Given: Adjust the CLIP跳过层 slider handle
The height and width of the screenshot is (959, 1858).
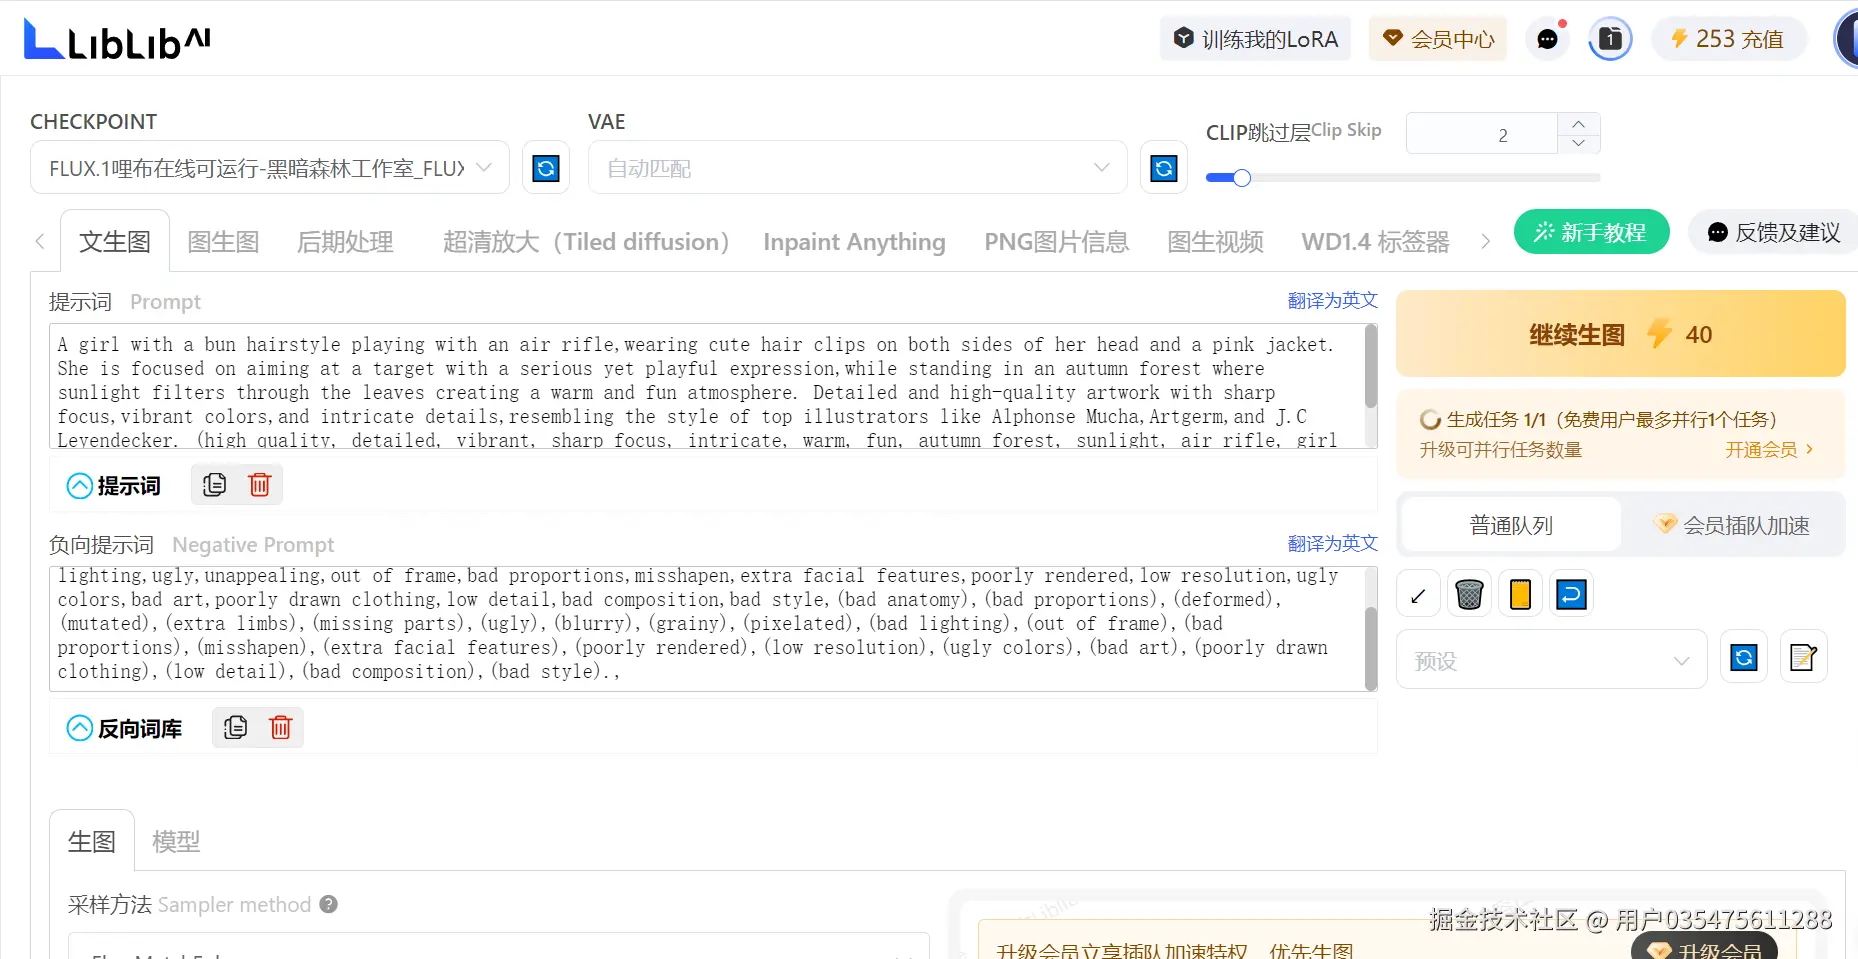Looking at the screenshot, I should pos(1242,178).
